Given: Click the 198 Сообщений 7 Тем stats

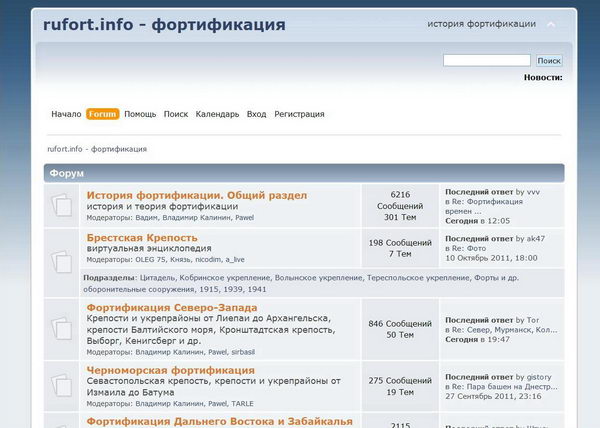Looking at the screenshot, I should (400, 248).
